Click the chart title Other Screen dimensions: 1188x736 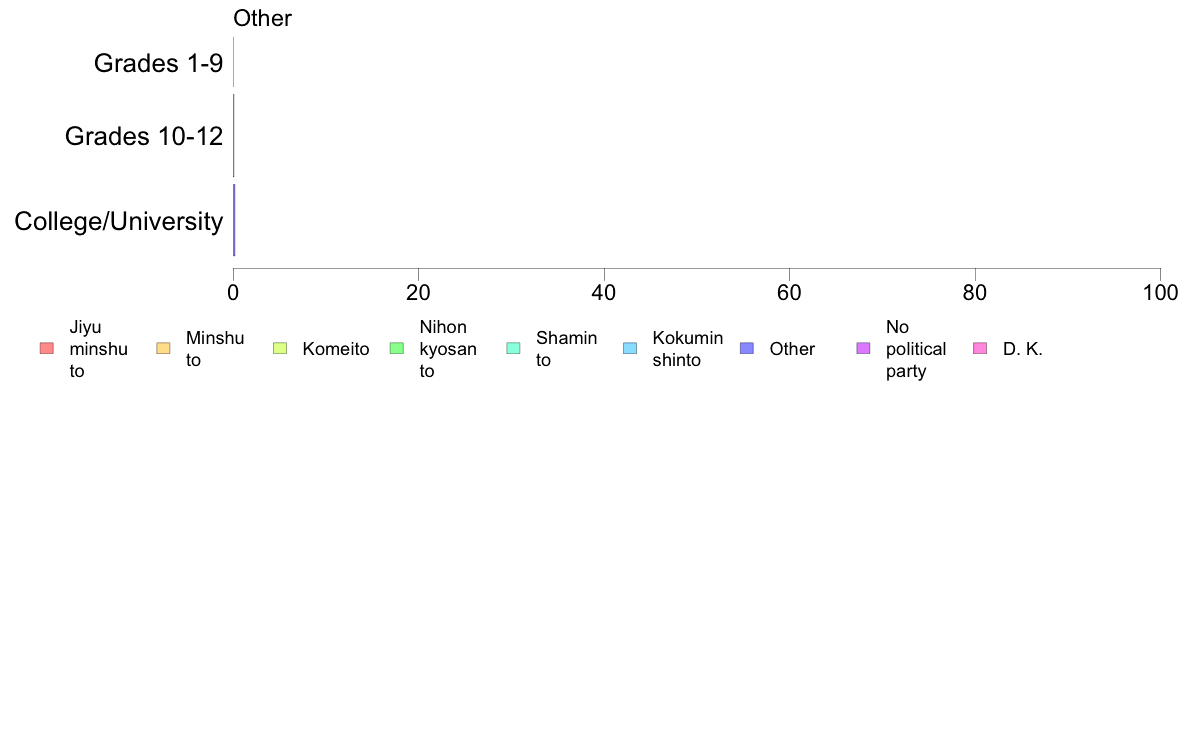coord(262,18)
